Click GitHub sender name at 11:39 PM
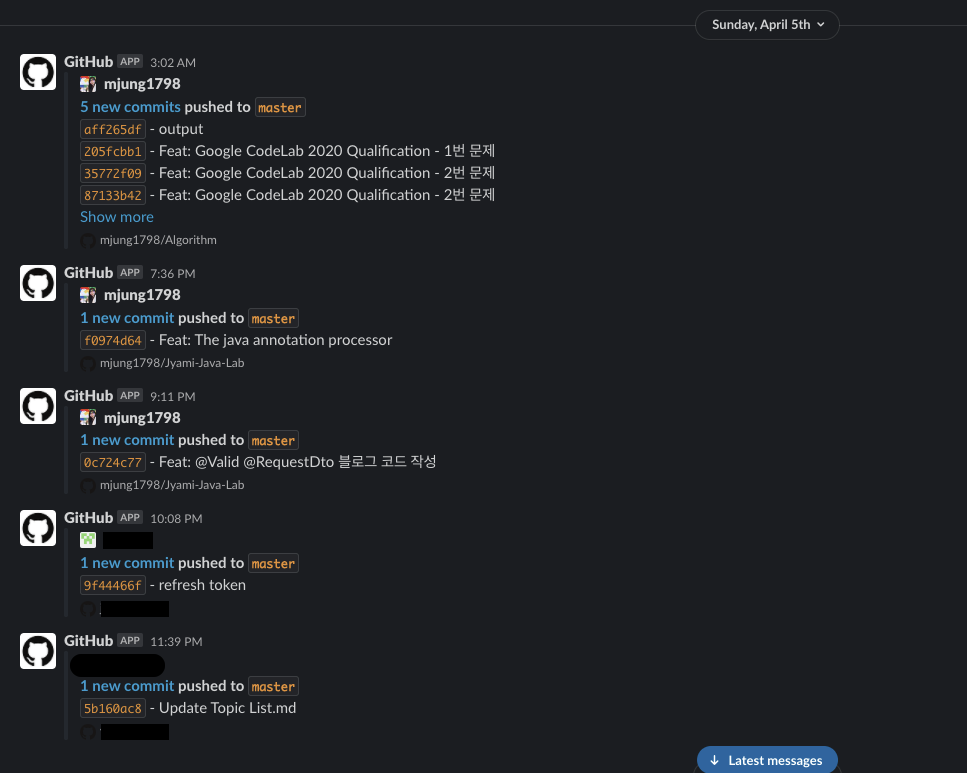 click(88, 640)
